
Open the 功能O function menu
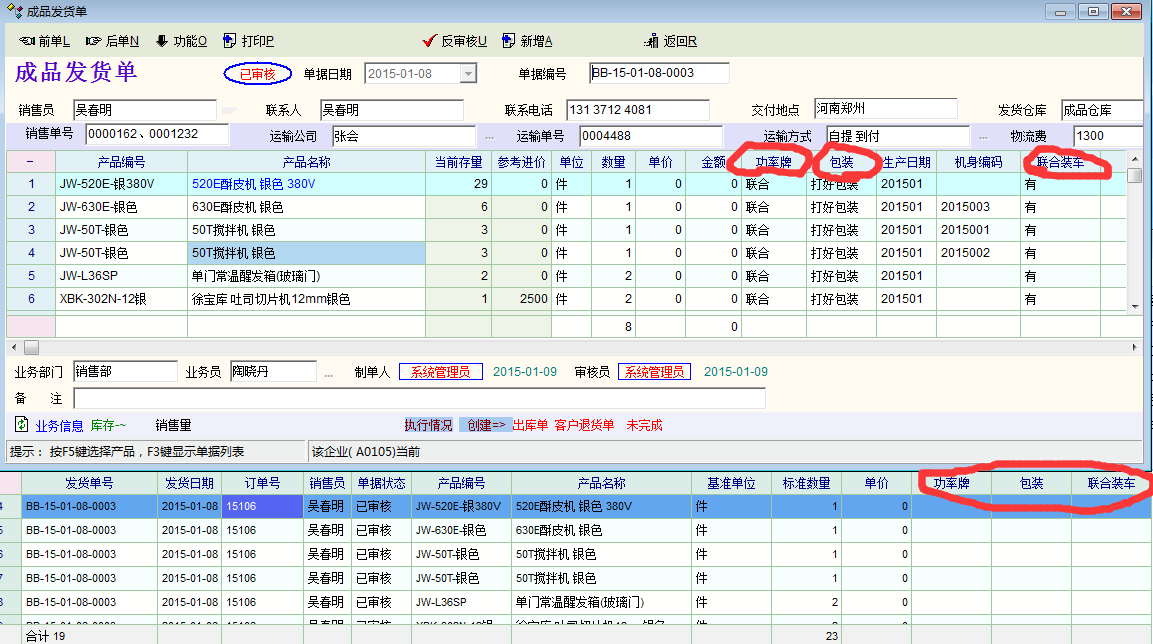(x=181, y=41)
